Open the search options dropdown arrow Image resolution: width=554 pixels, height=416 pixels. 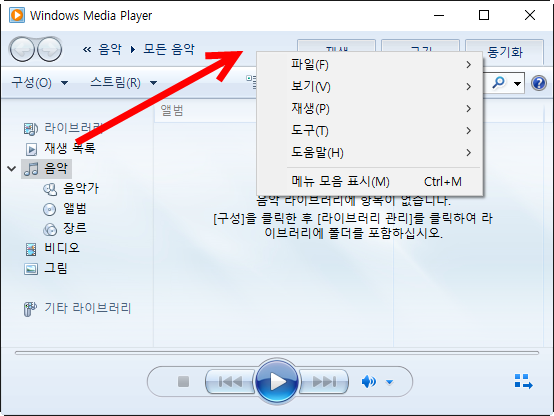(x=517, y=84)
